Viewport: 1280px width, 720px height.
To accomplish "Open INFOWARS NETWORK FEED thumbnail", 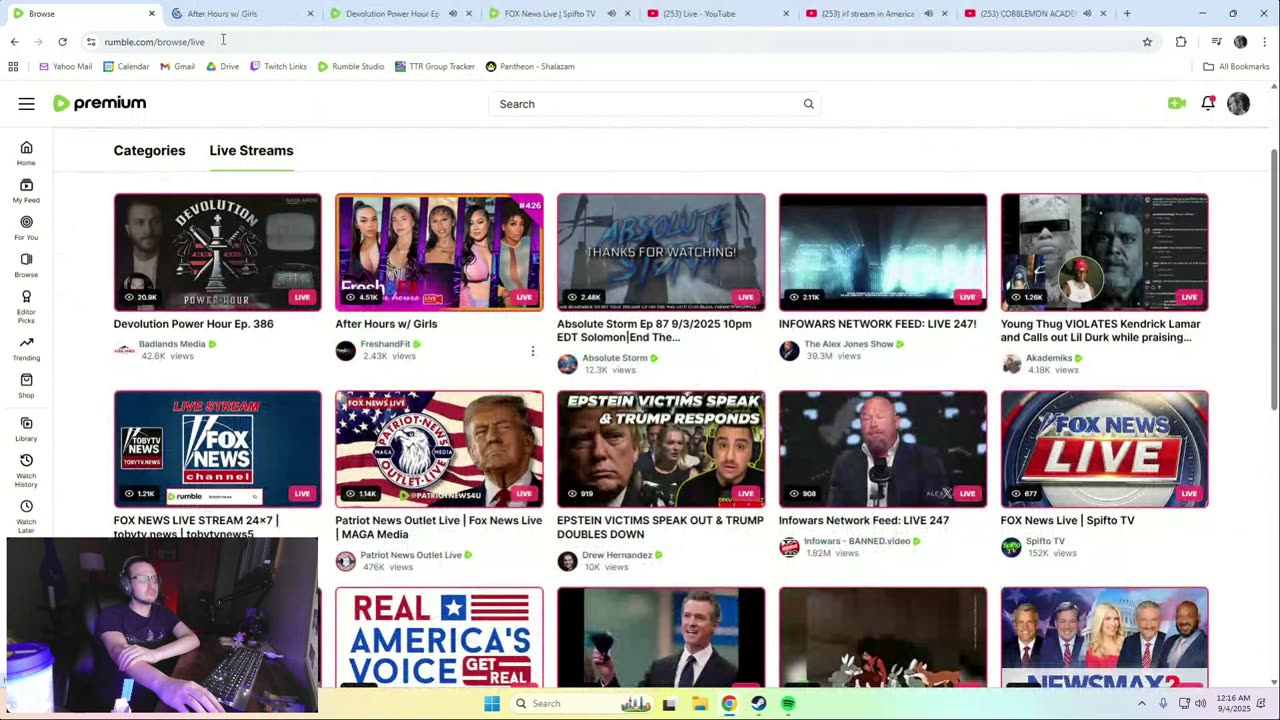I will pyautogui.click(x=883, y=252).
